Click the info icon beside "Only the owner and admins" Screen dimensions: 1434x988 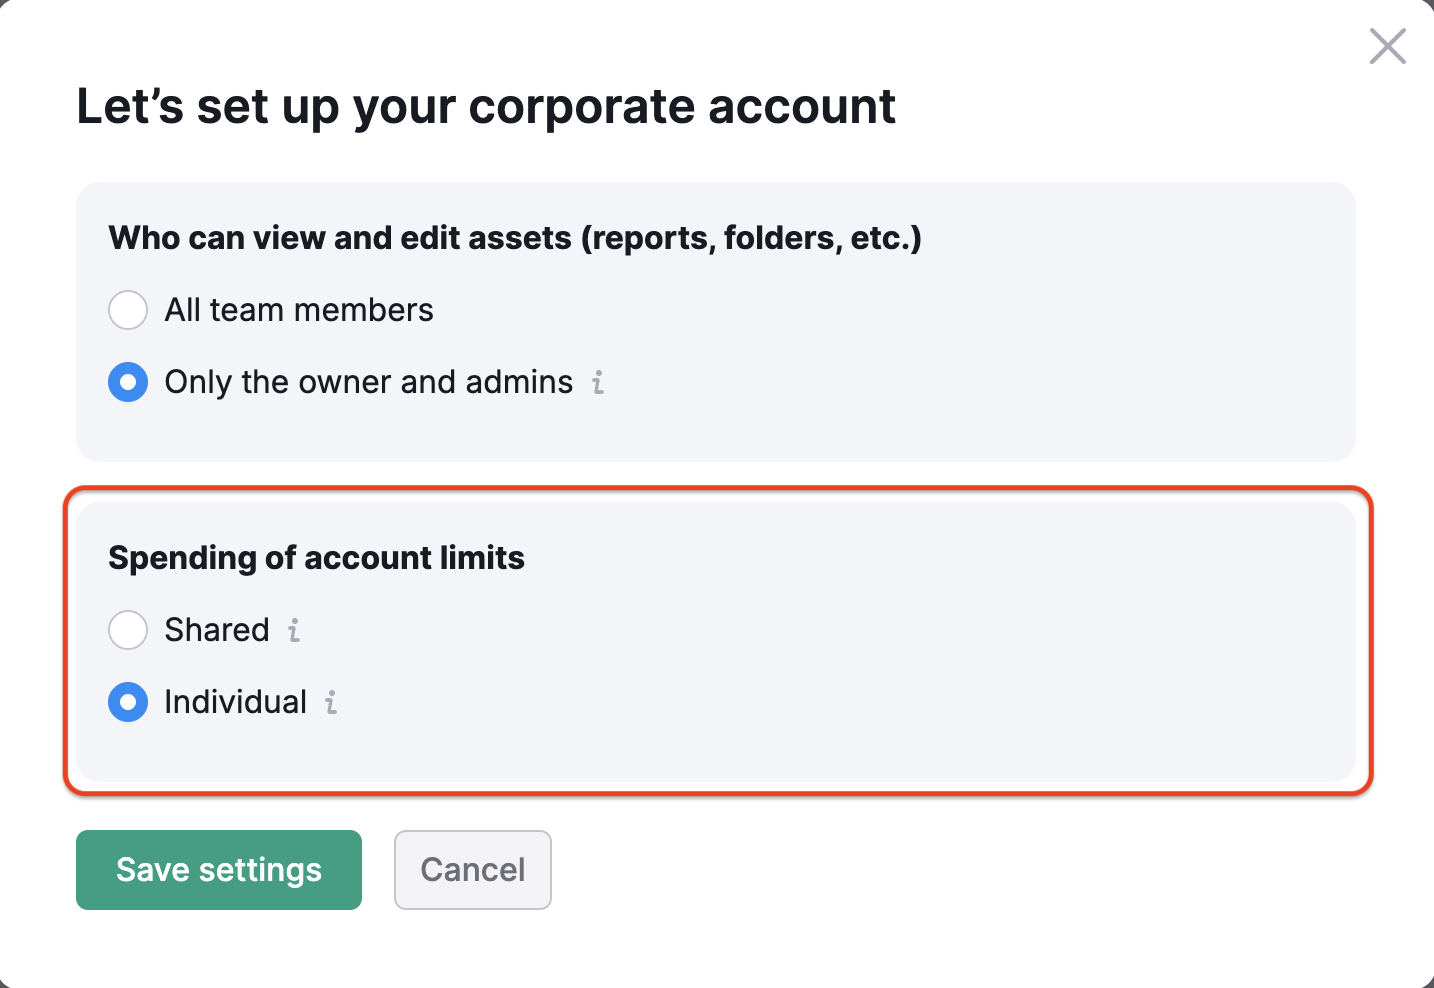pos(597,382)
